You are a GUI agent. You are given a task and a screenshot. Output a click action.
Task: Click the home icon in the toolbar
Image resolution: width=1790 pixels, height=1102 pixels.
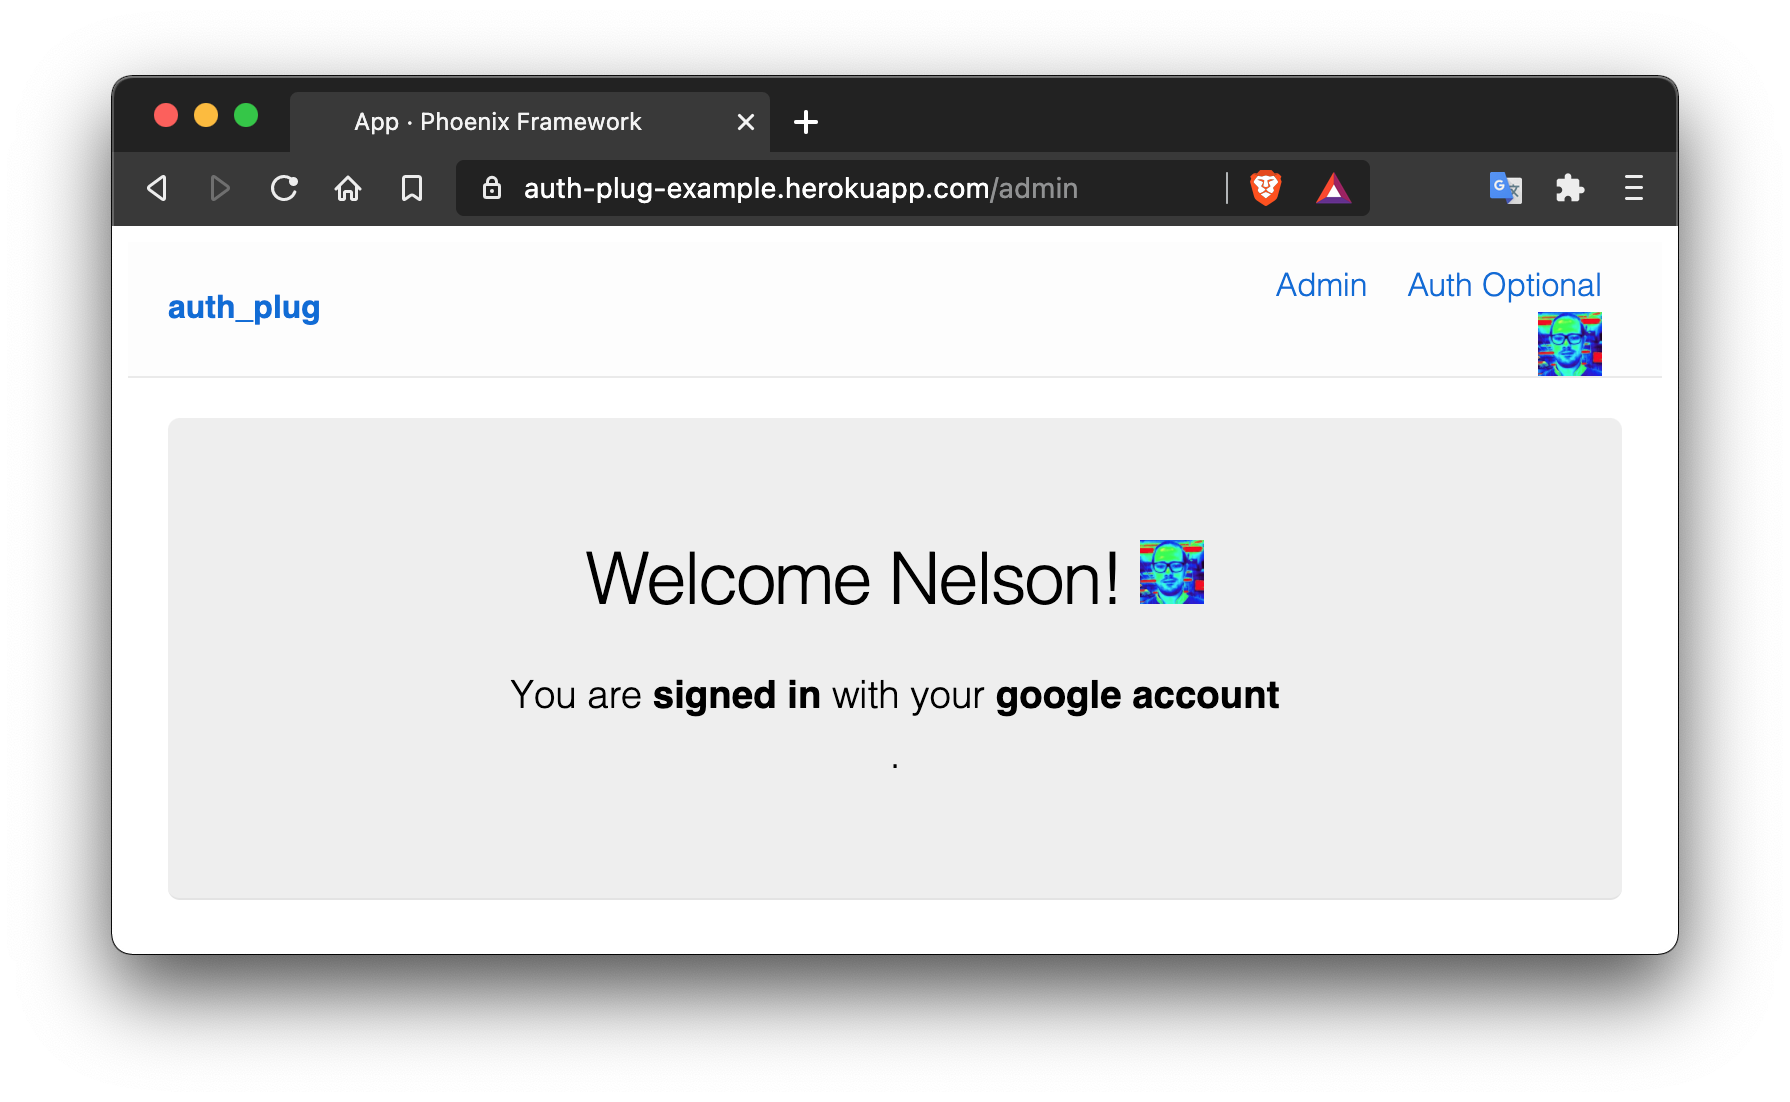(x=348, y=188)
